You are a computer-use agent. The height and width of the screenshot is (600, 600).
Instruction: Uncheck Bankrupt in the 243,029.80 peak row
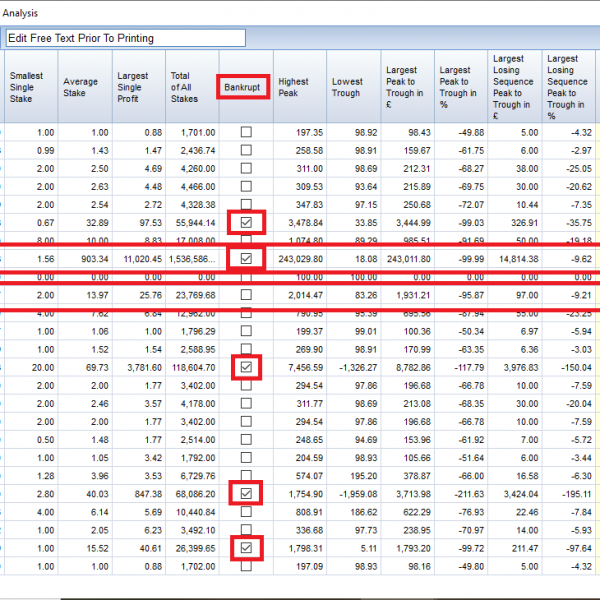[x=246, y=259]
